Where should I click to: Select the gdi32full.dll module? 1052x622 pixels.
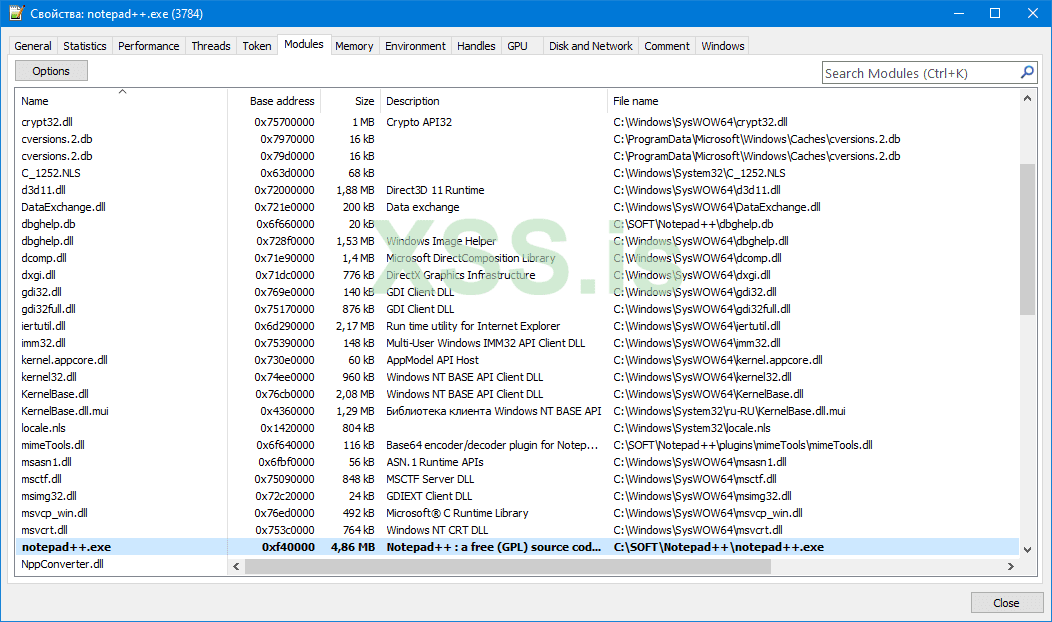coord(517,309)
